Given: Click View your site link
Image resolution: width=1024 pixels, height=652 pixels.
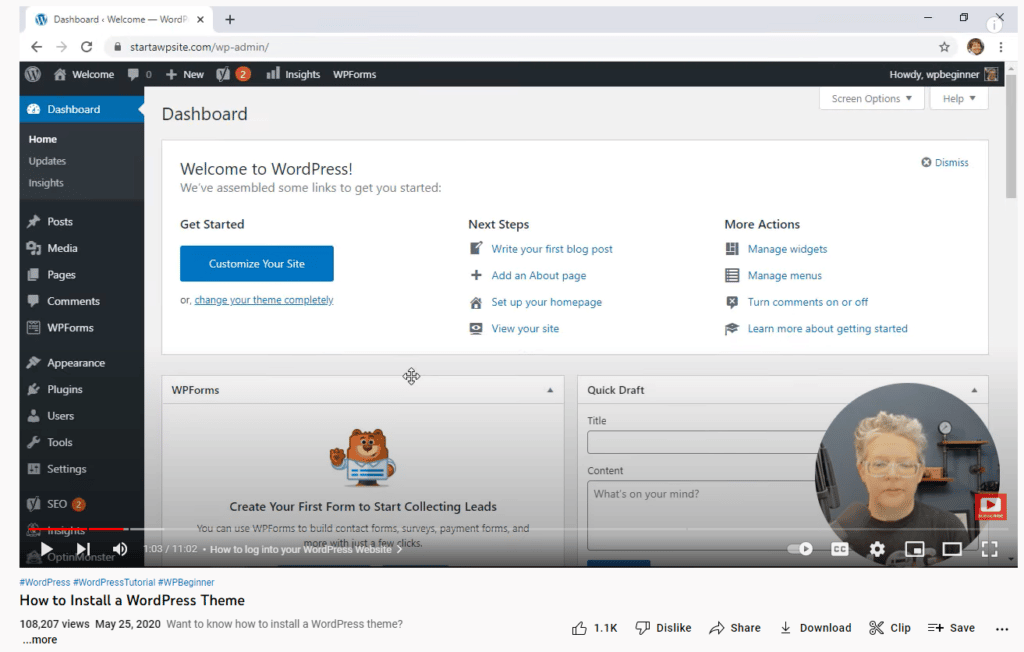Looking at the screenshot, I should [525, 329].
